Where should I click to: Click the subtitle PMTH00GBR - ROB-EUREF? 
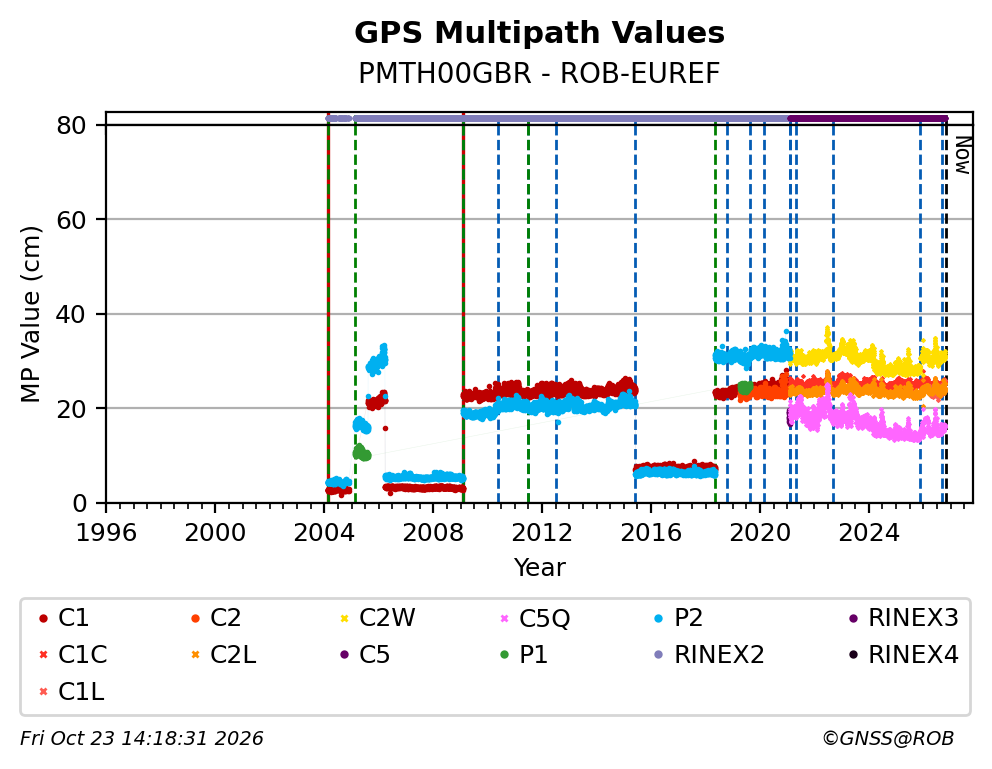click(x=539, y=73)
